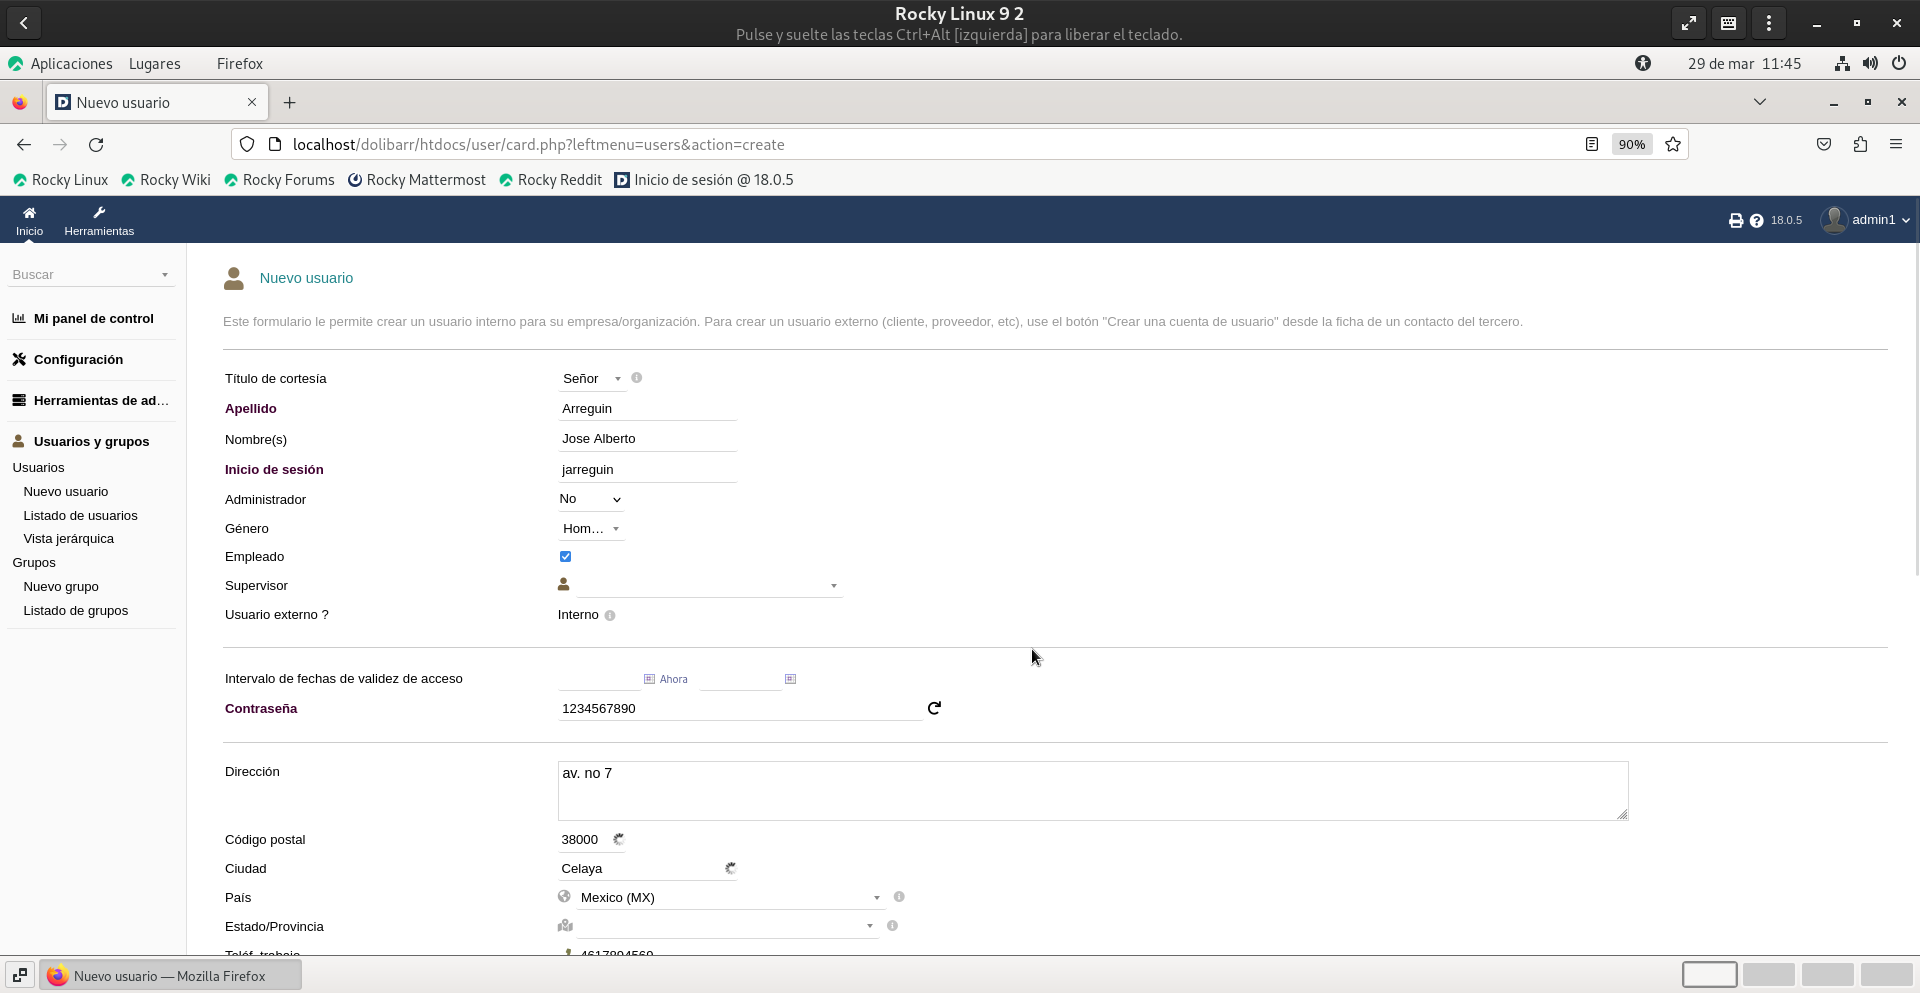This screenshot has width=1920, height=993.
Task: Open the end date calendar picker icon
Action: tap(790, 679)
